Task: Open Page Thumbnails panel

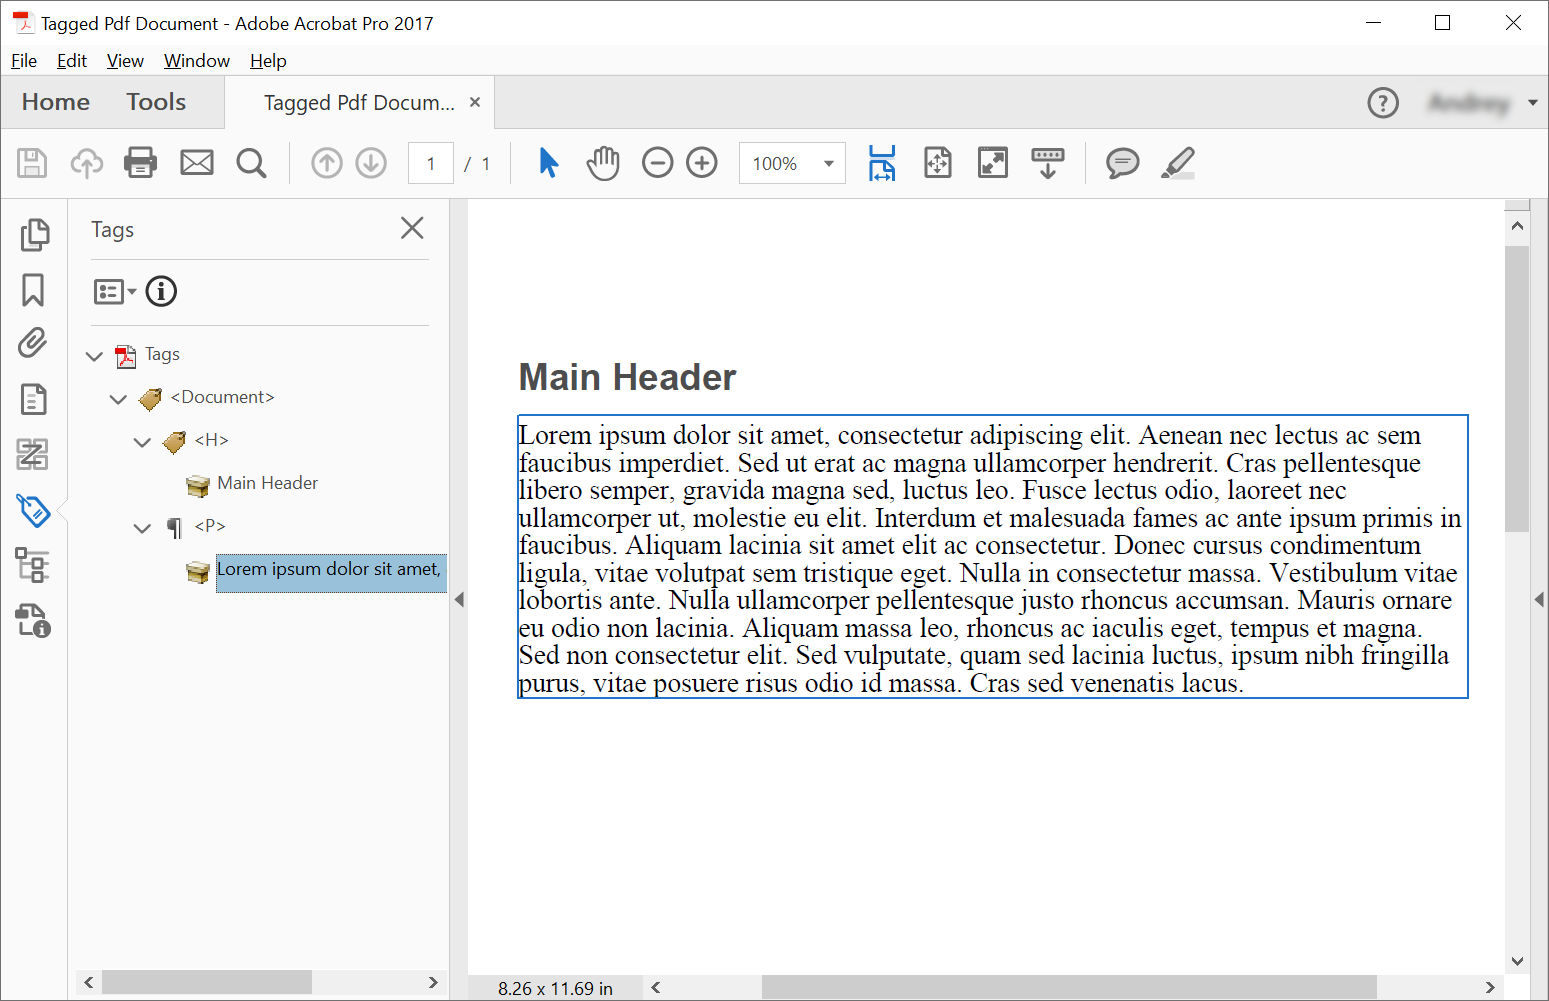Action: coord(34,235)
